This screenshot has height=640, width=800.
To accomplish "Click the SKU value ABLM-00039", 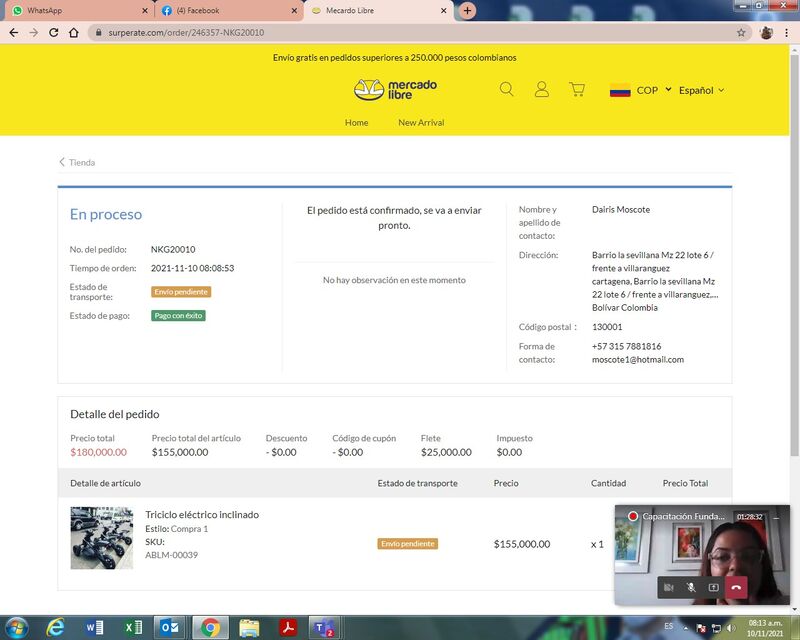I will pyautogui.click(x=171, y=555).
